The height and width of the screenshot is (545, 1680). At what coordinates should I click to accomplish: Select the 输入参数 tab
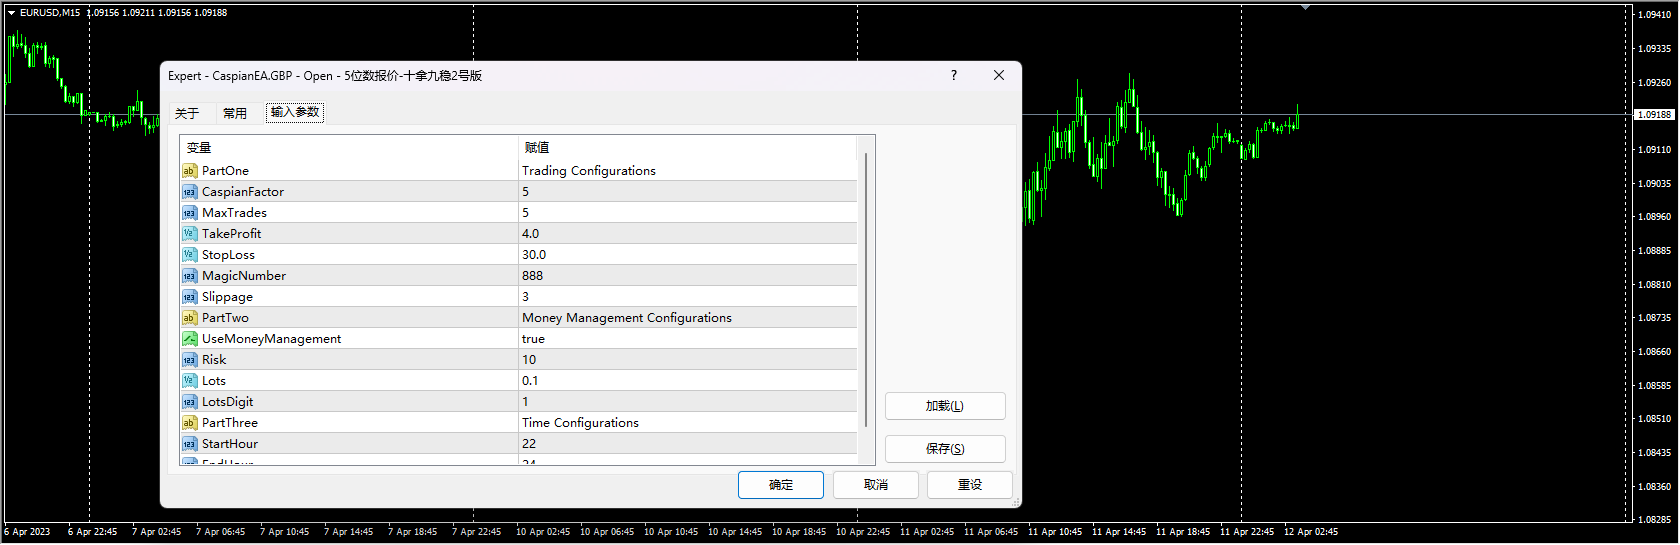pos(295,112)
